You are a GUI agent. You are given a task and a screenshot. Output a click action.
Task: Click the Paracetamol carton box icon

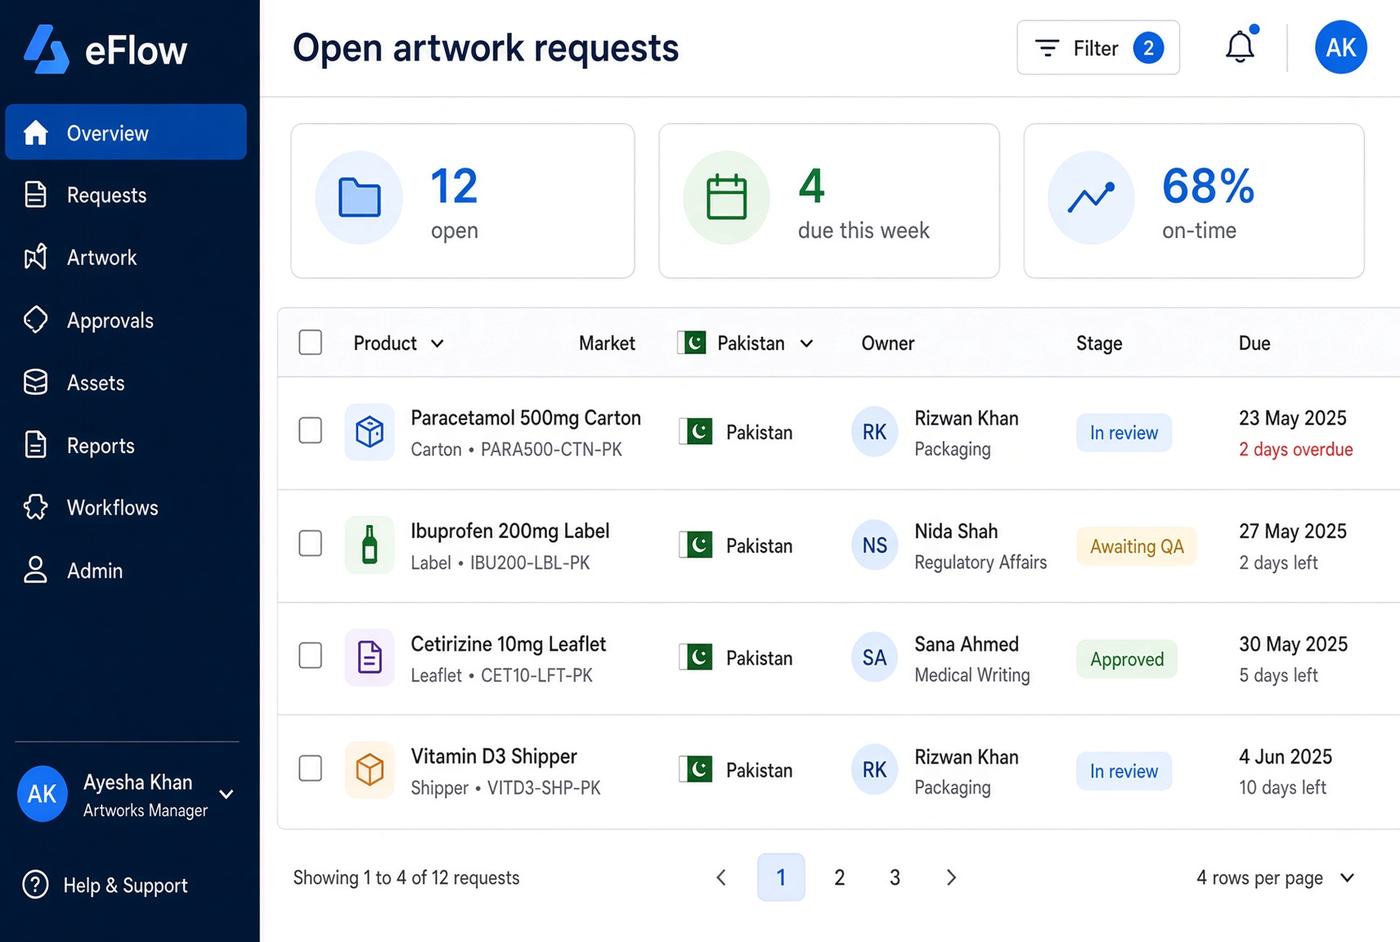point(370,432)
